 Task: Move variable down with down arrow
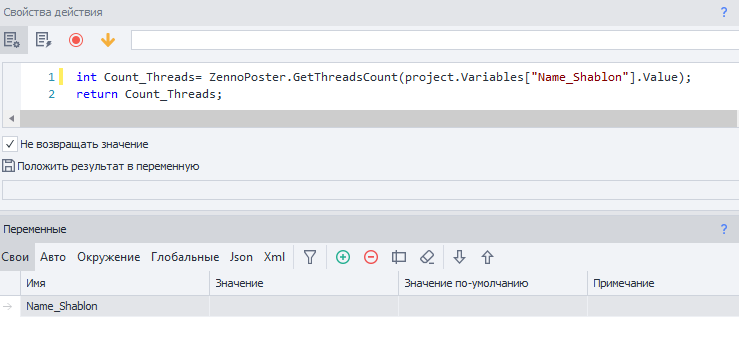[459, 257]
